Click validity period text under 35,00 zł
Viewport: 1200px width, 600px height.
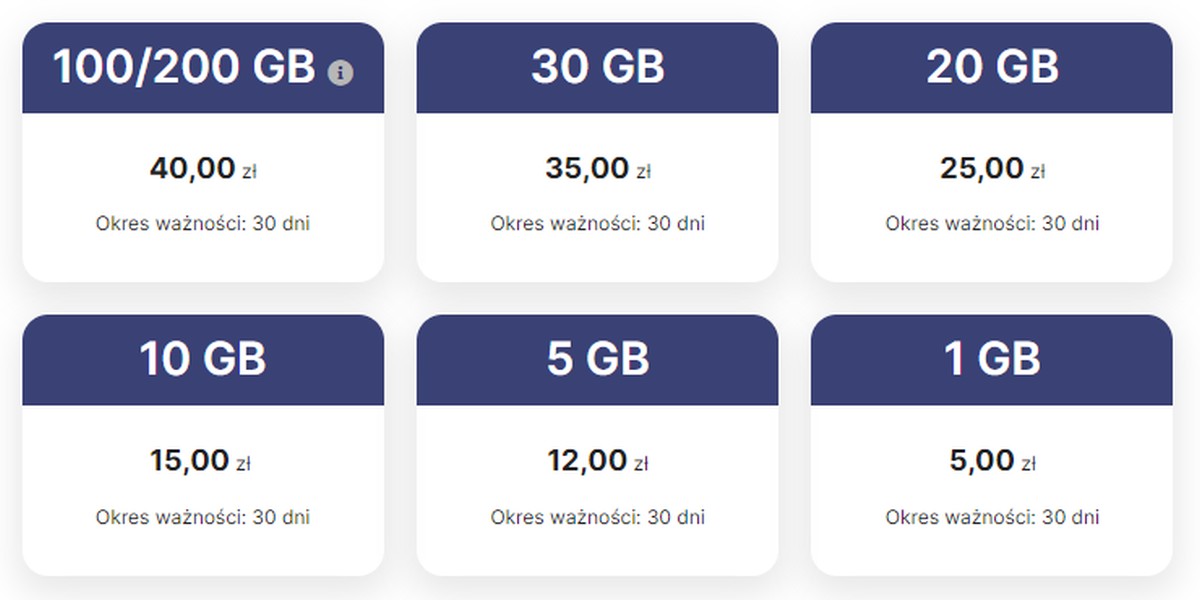597,223
